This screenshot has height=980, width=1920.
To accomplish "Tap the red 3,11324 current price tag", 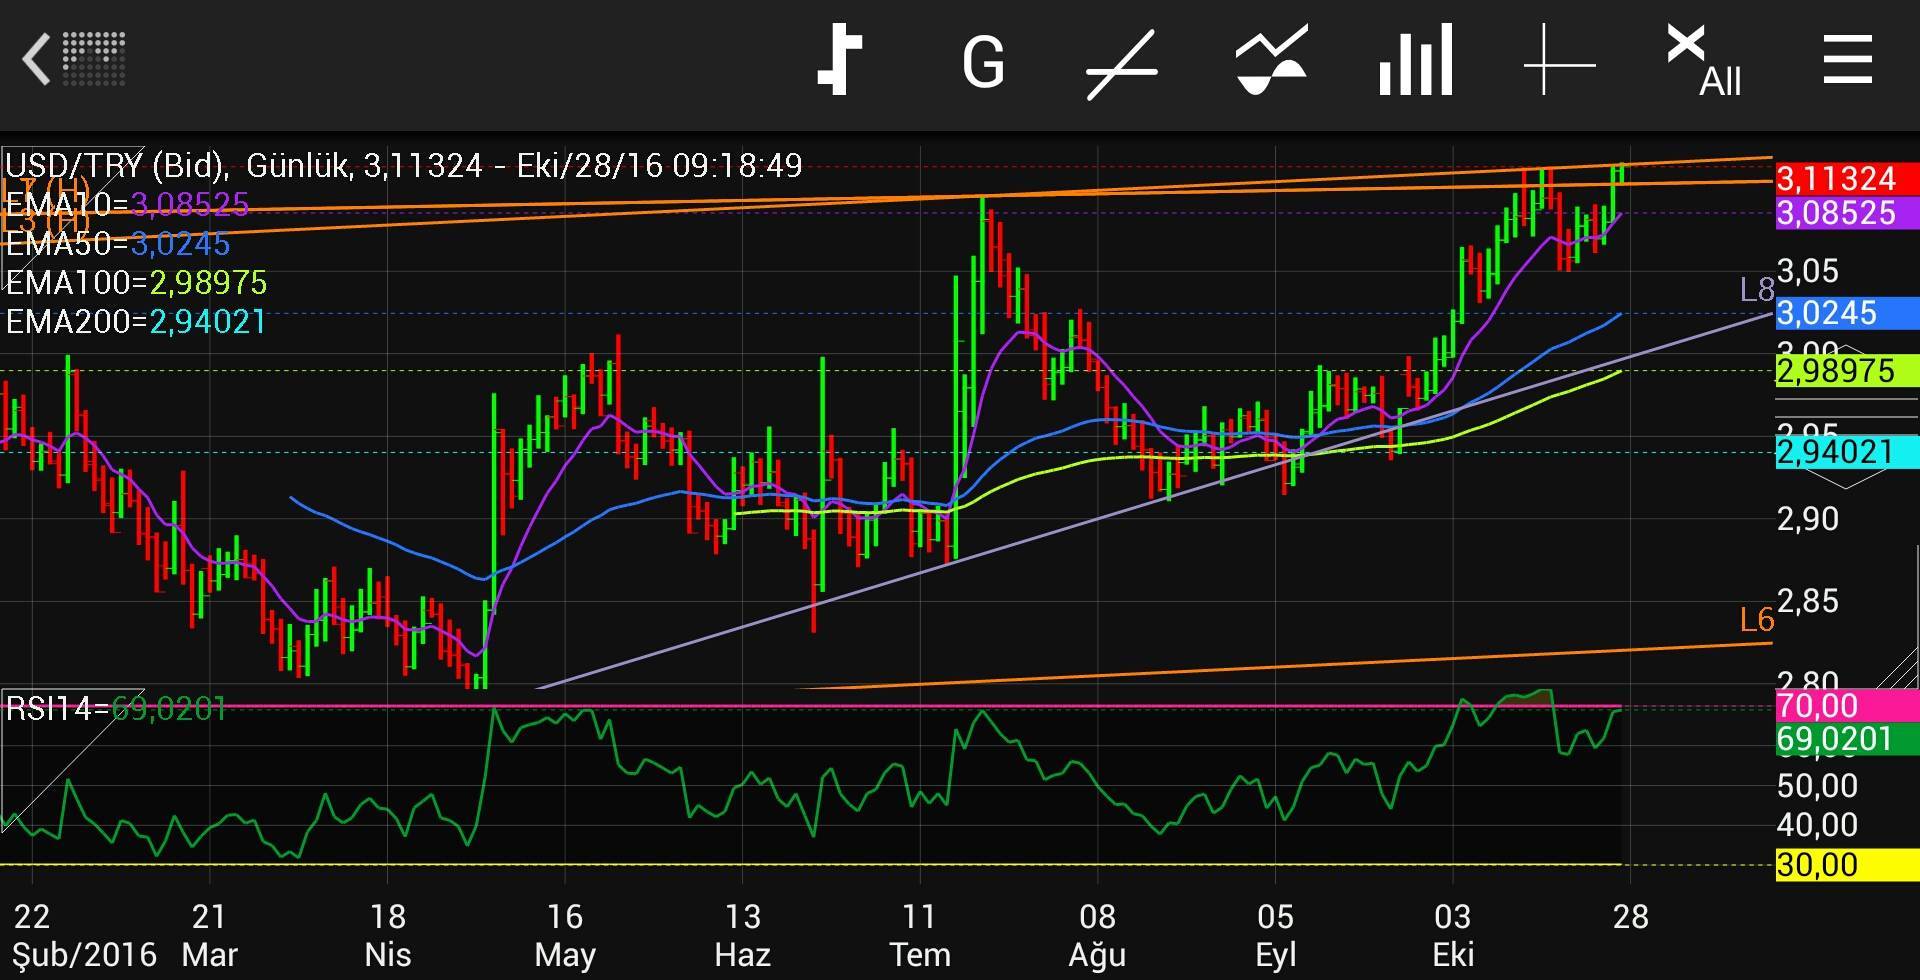I will (1845, 178).
